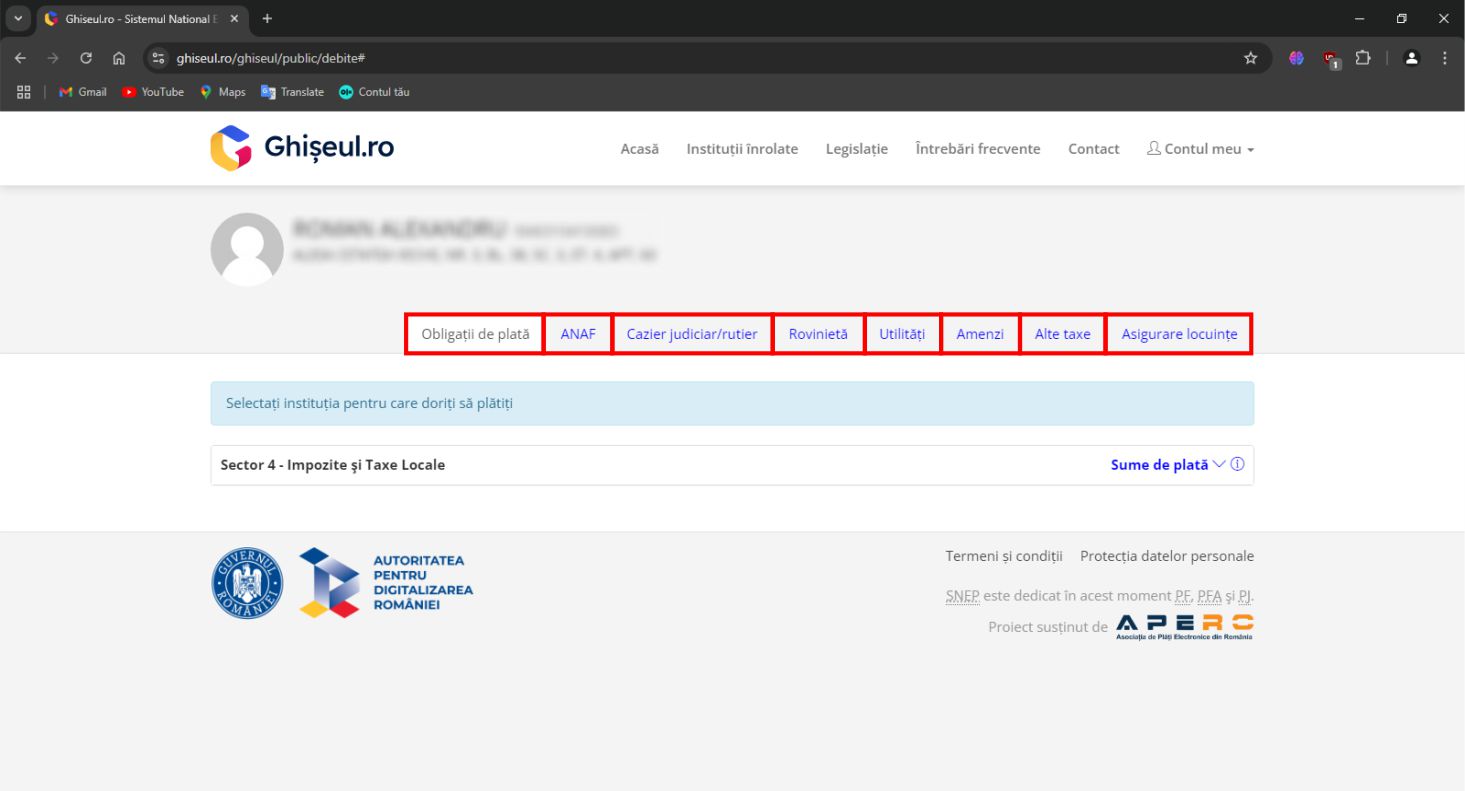Open Instituții înrolate in the navigation
Viewport: 1465px width, 791px height.
[742, 149]
